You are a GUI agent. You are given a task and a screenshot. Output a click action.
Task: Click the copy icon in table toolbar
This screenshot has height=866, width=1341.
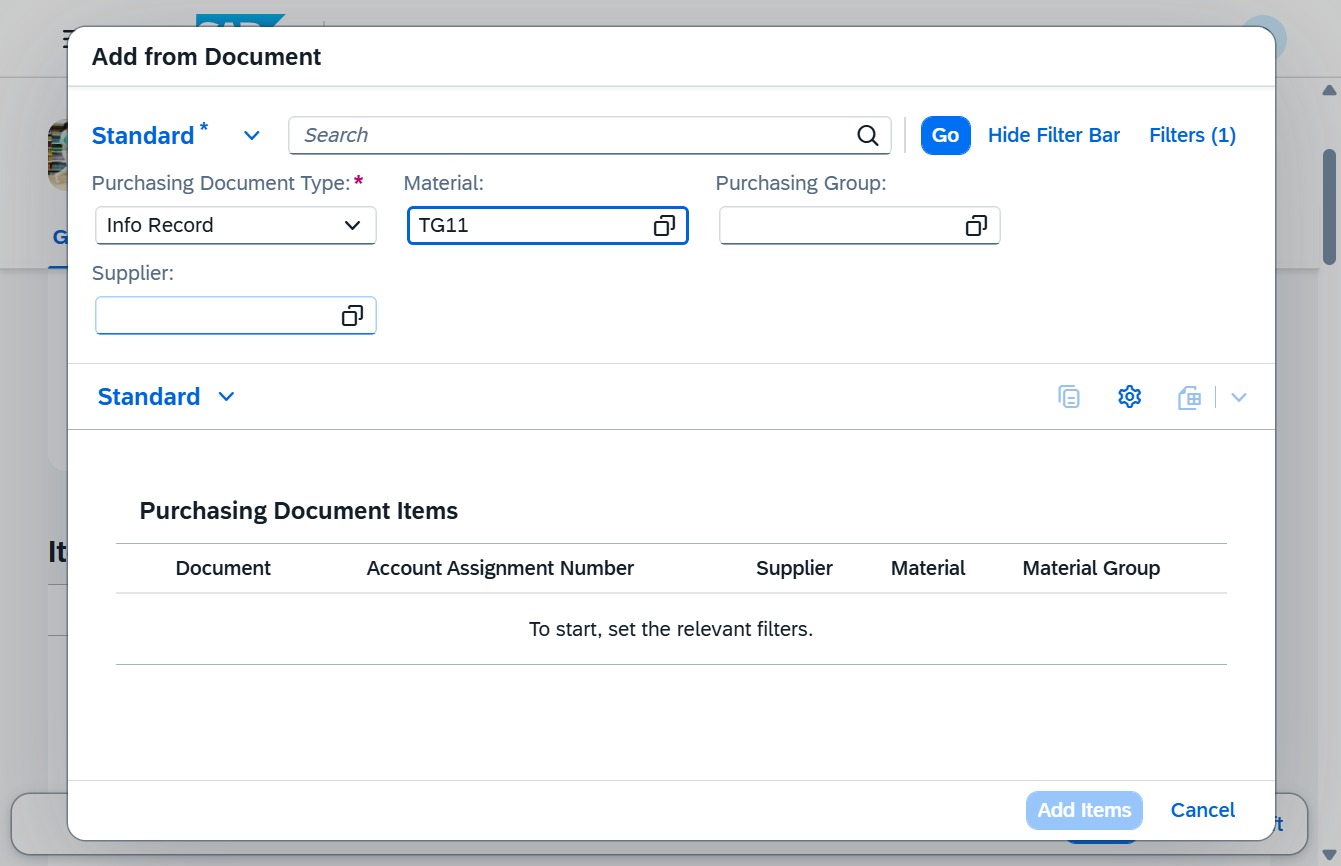coord(1069,397)
